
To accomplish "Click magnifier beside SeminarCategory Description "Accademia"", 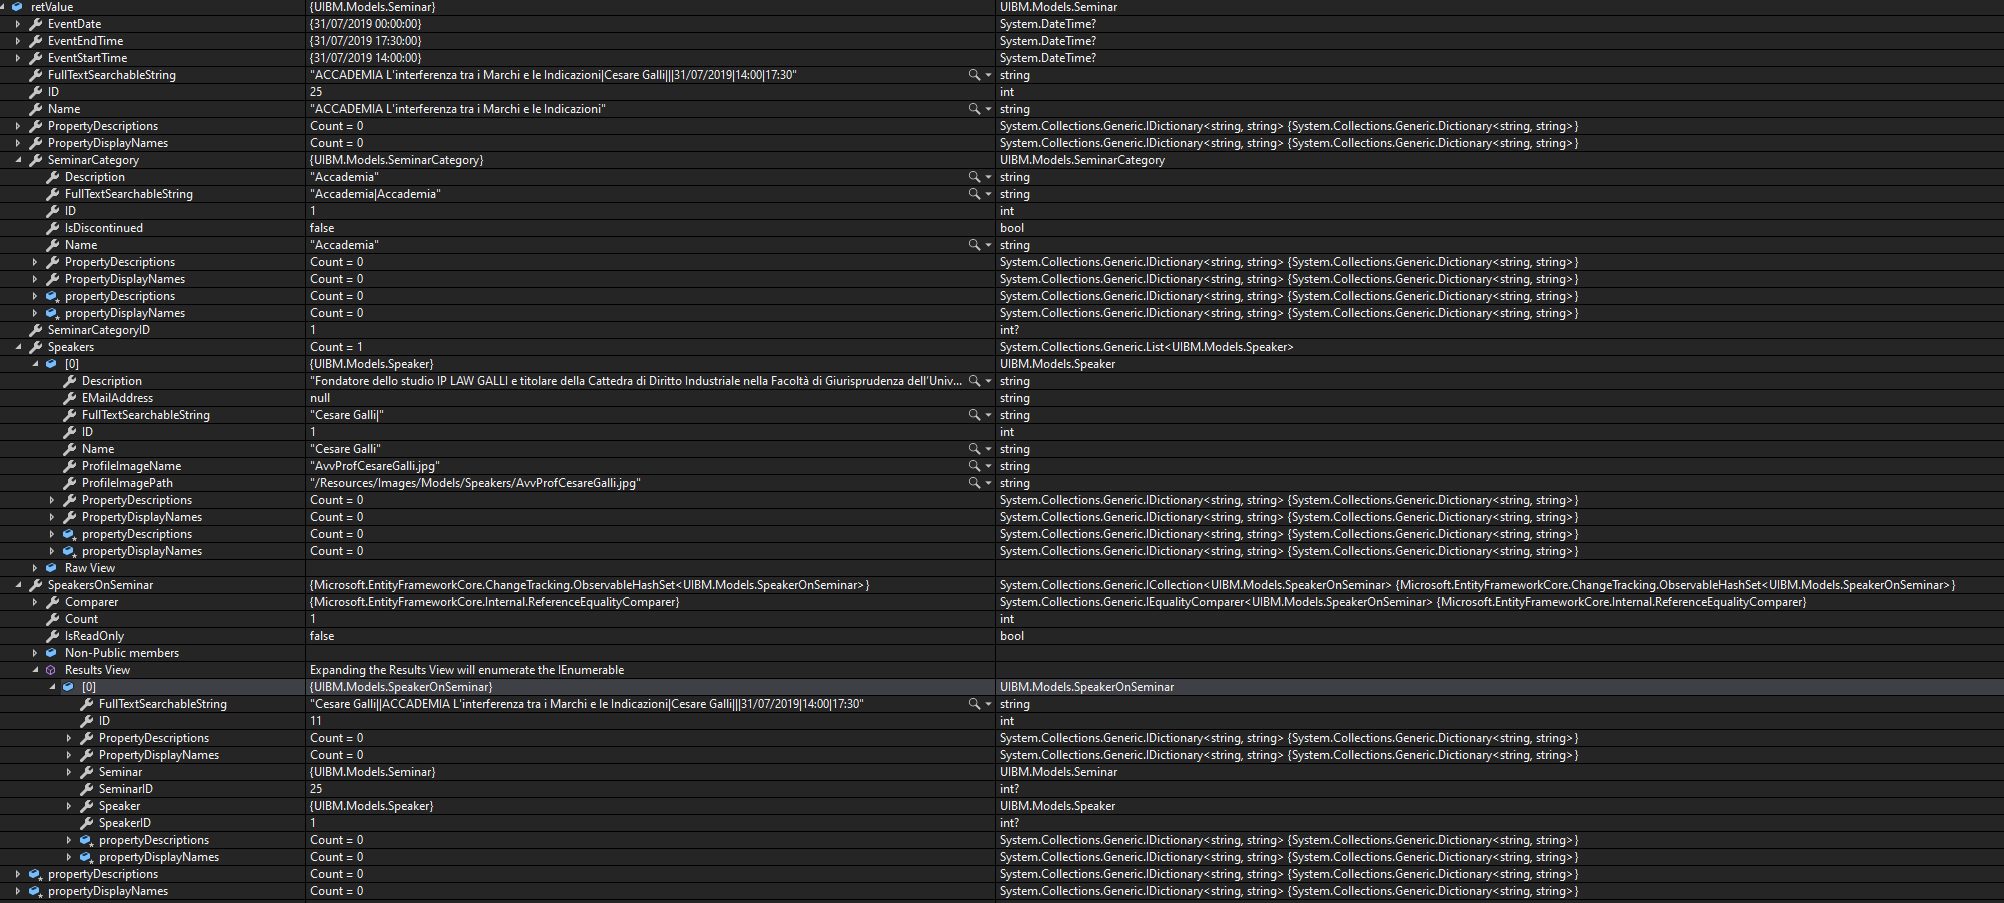I will pos(976,176).
